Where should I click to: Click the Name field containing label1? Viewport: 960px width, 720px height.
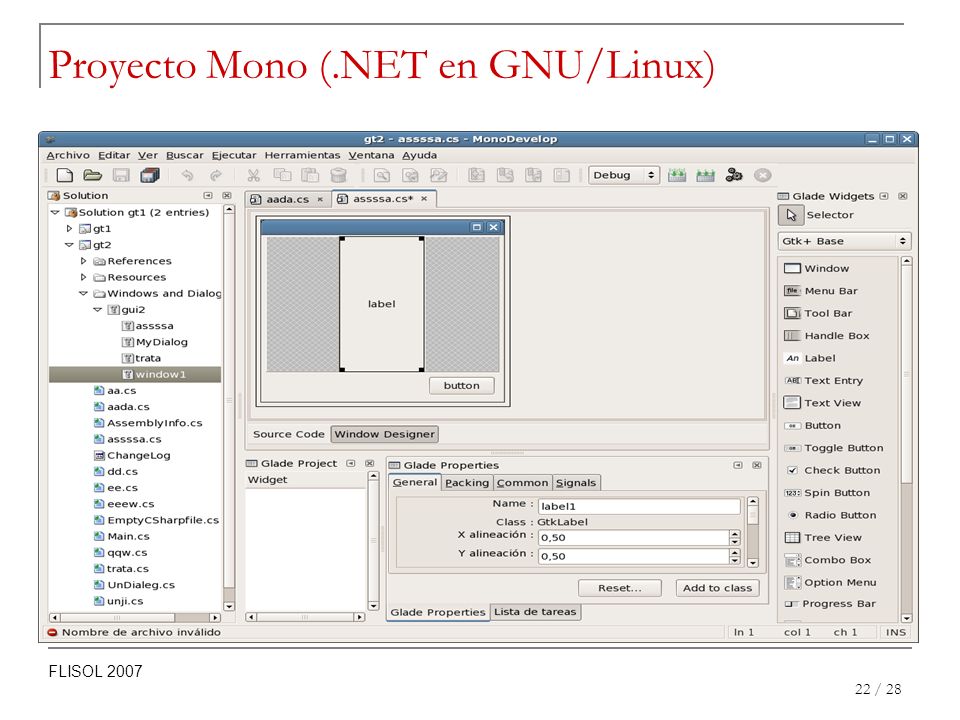click(639, 506)
